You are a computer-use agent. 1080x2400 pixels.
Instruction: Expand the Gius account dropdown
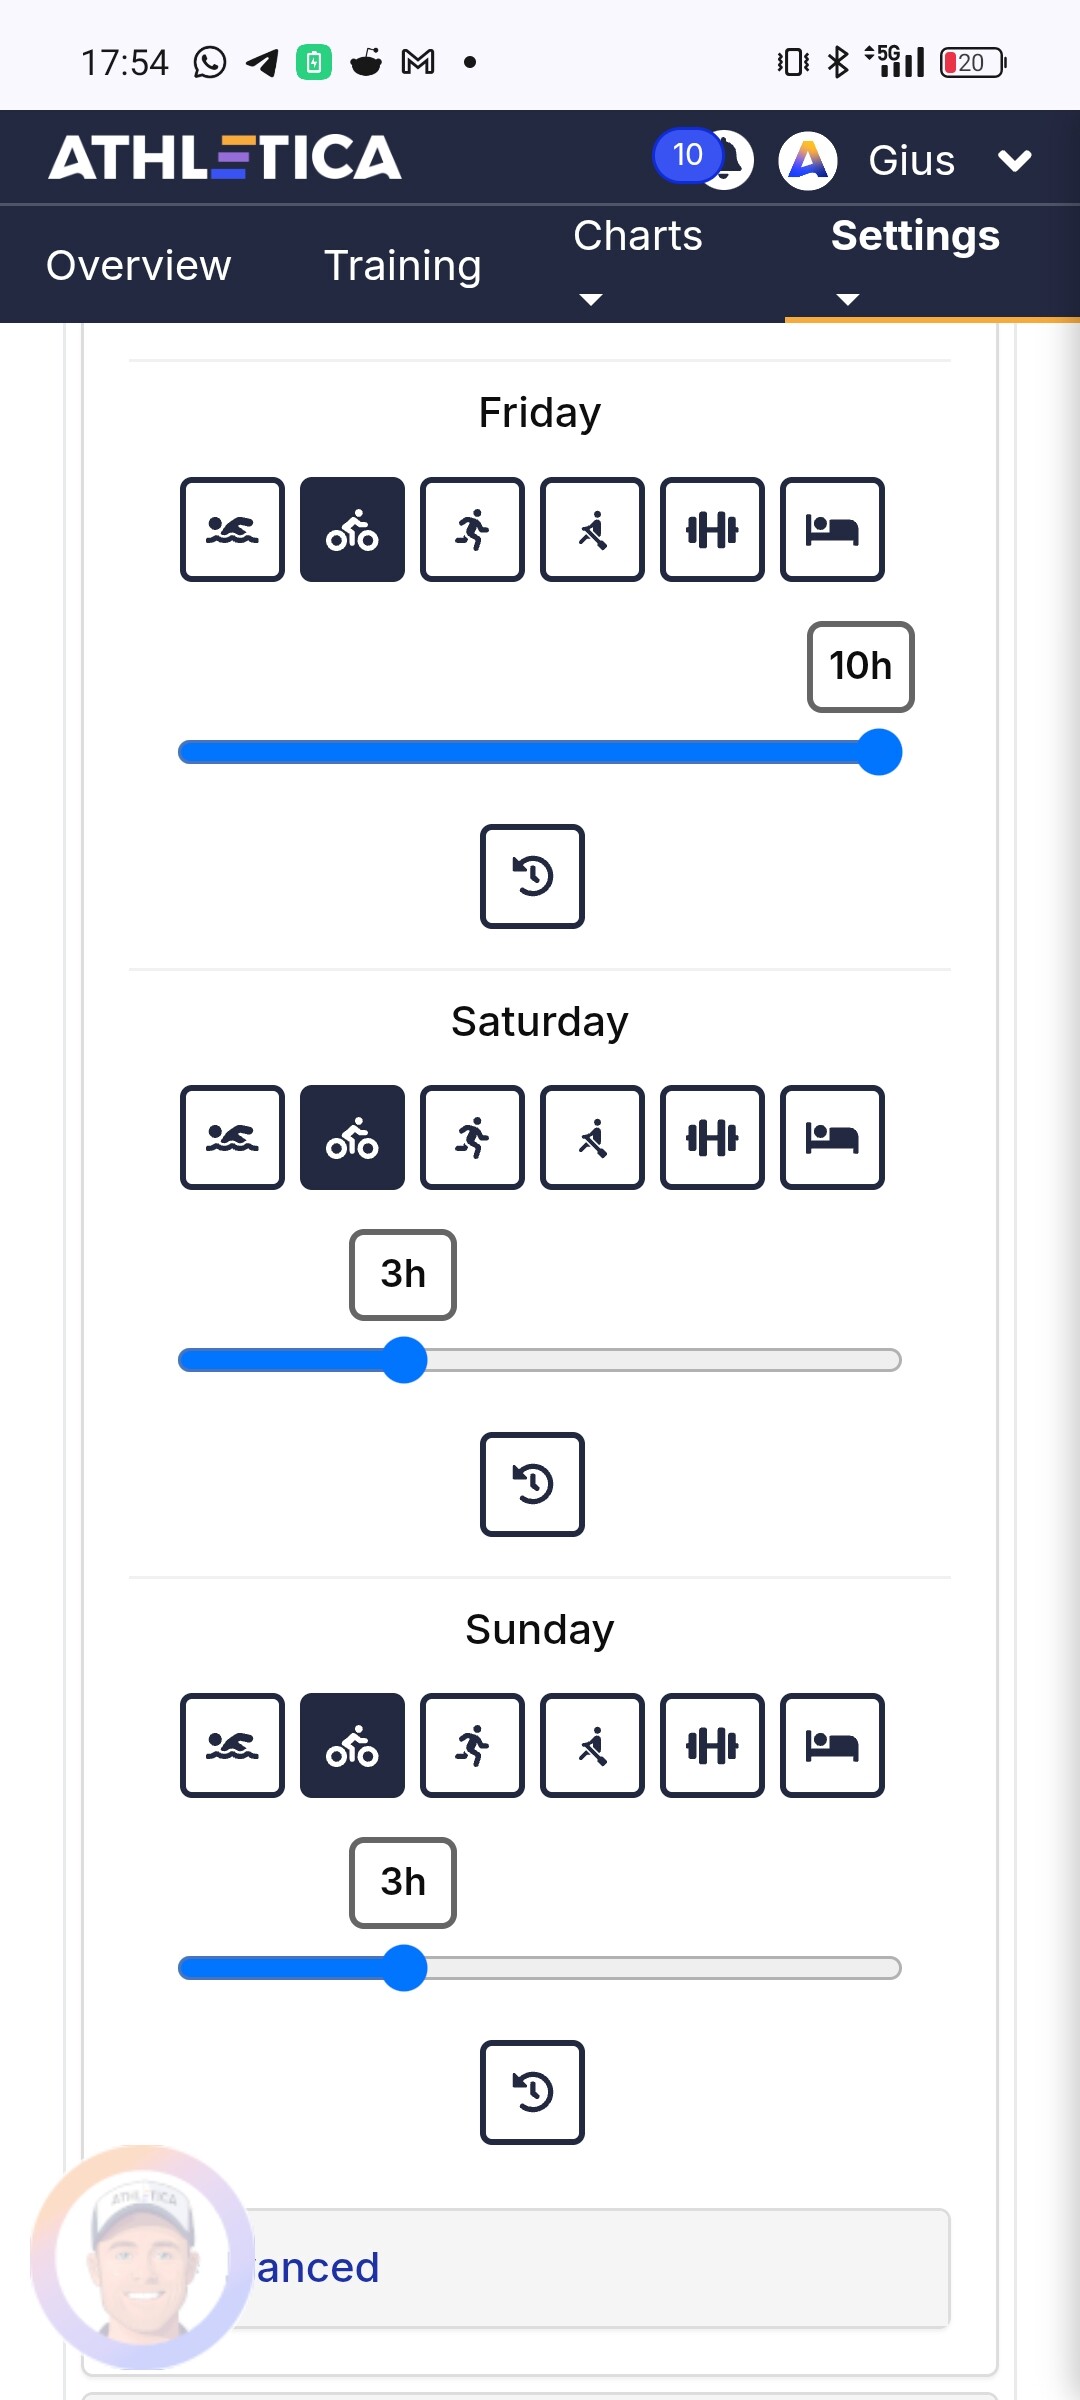pos(1014,160)
